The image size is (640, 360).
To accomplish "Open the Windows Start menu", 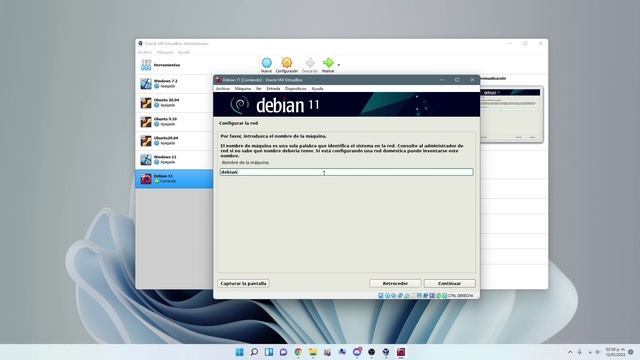I will 240,352.
